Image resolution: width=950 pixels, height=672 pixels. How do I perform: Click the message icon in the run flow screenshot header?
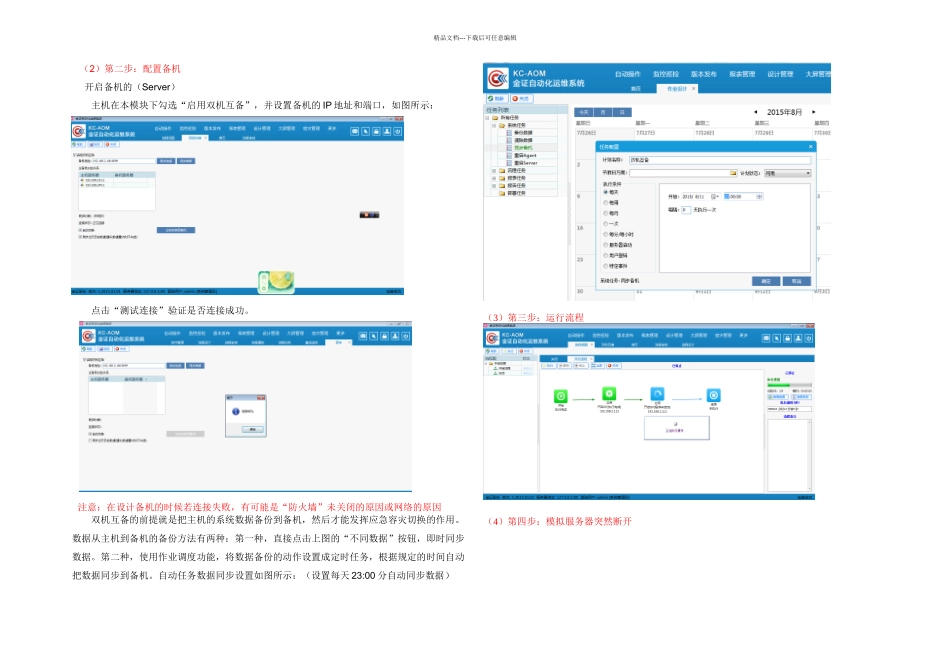click(766, 338)
